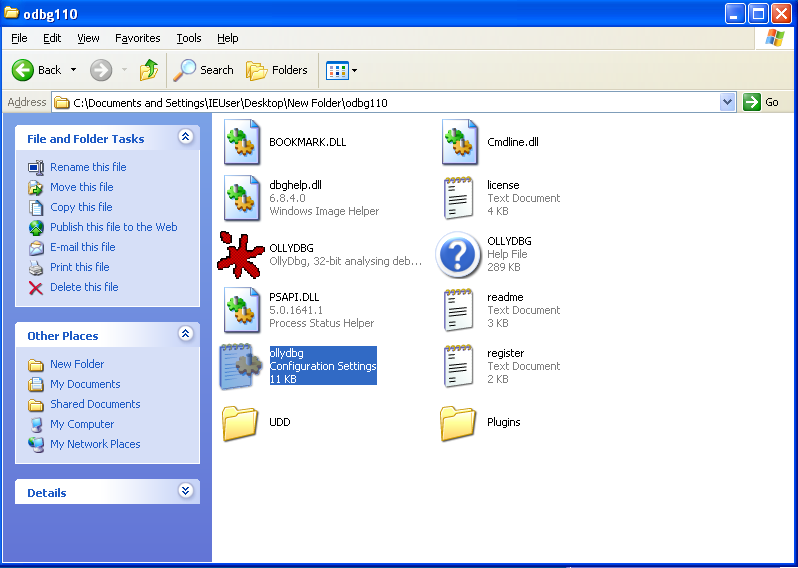This screenshot has height=568, width=798.
Task: Expand the address bar dropdown
Action: [728, 102]
